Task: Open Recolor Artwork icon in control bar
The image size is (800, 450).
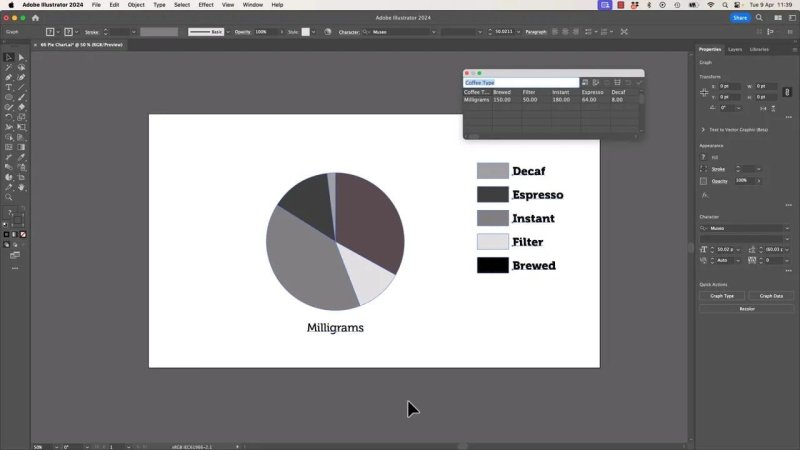Action: 328,32
